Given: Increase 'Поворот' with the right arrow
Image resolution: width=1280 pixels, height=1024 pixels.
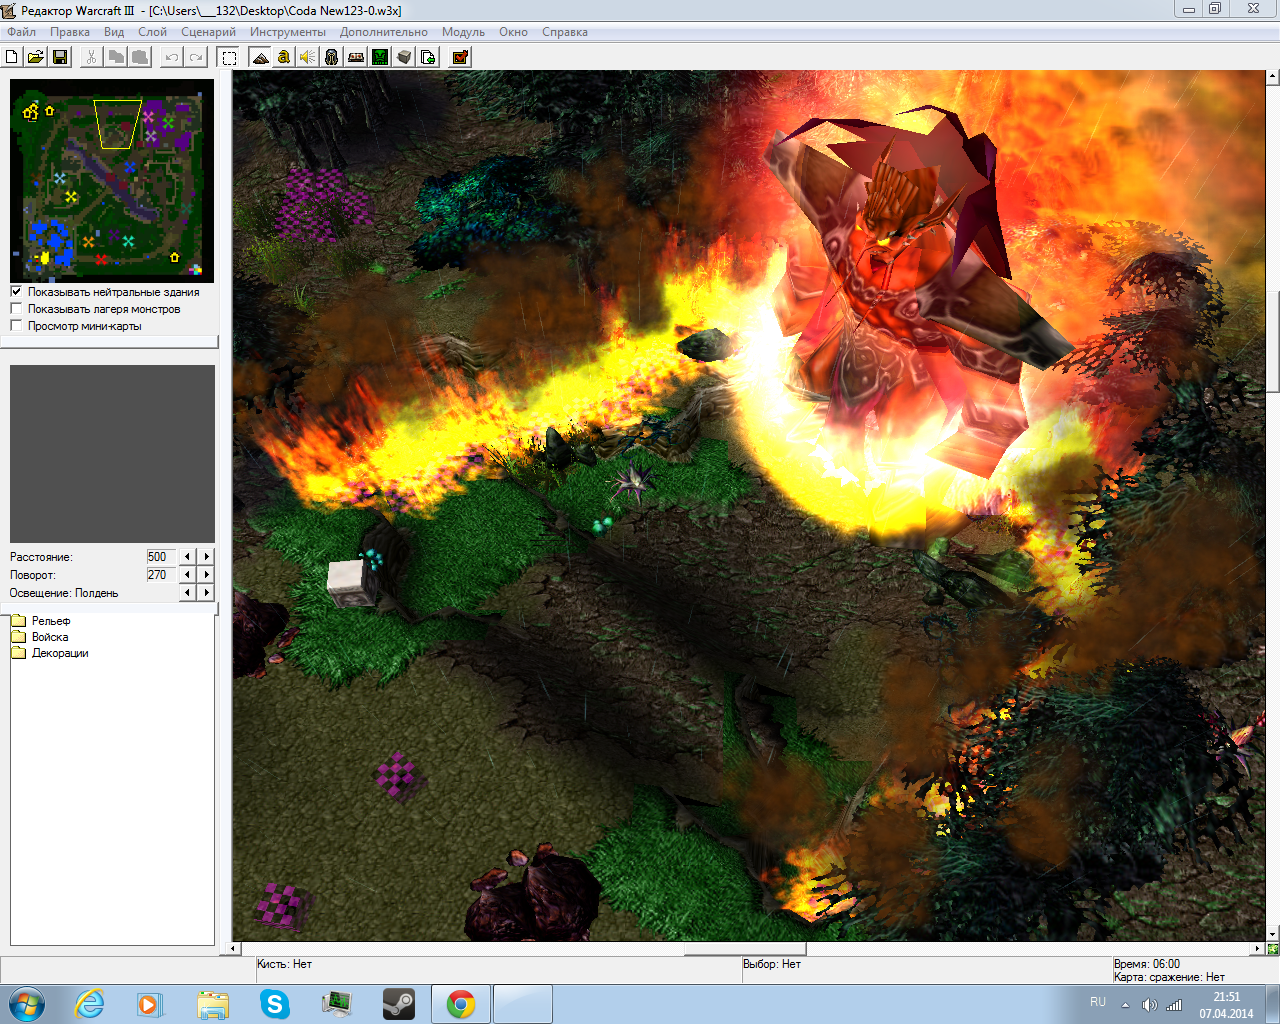Looking at the screenshot, I should click(x=206, y=575).
